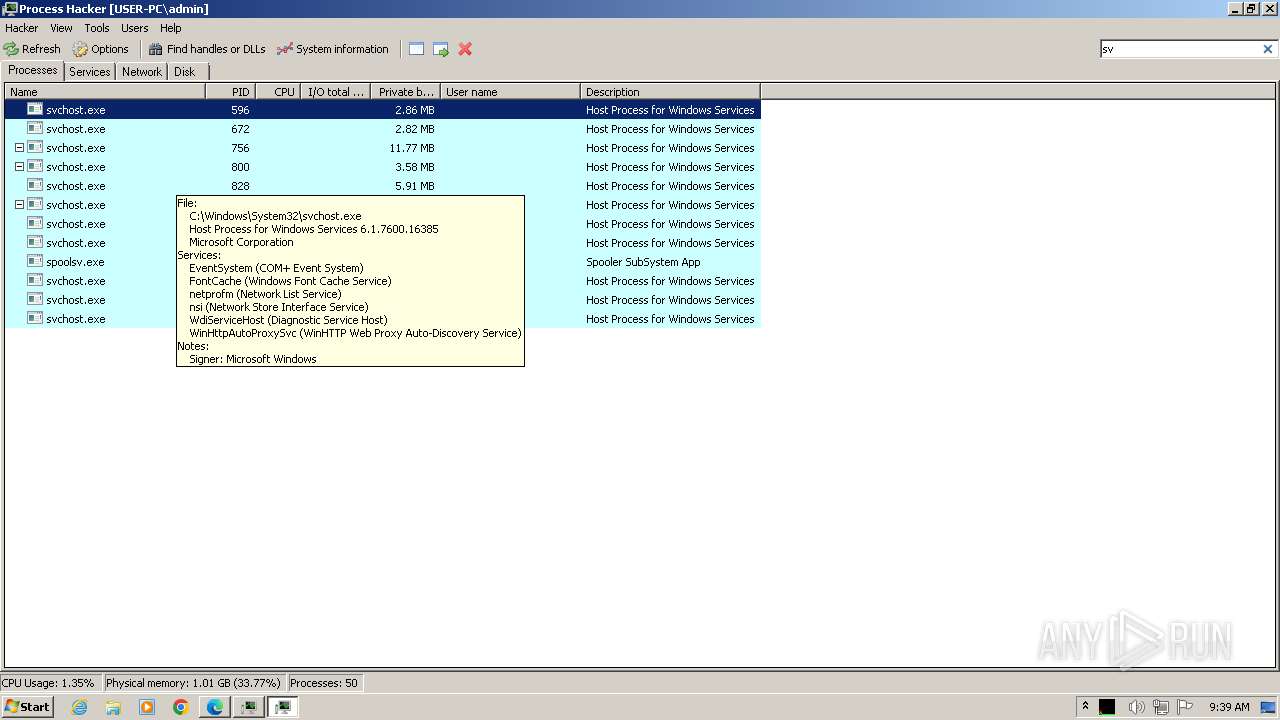
Task: Click the network tray icon
Action: click(1160, 707)
